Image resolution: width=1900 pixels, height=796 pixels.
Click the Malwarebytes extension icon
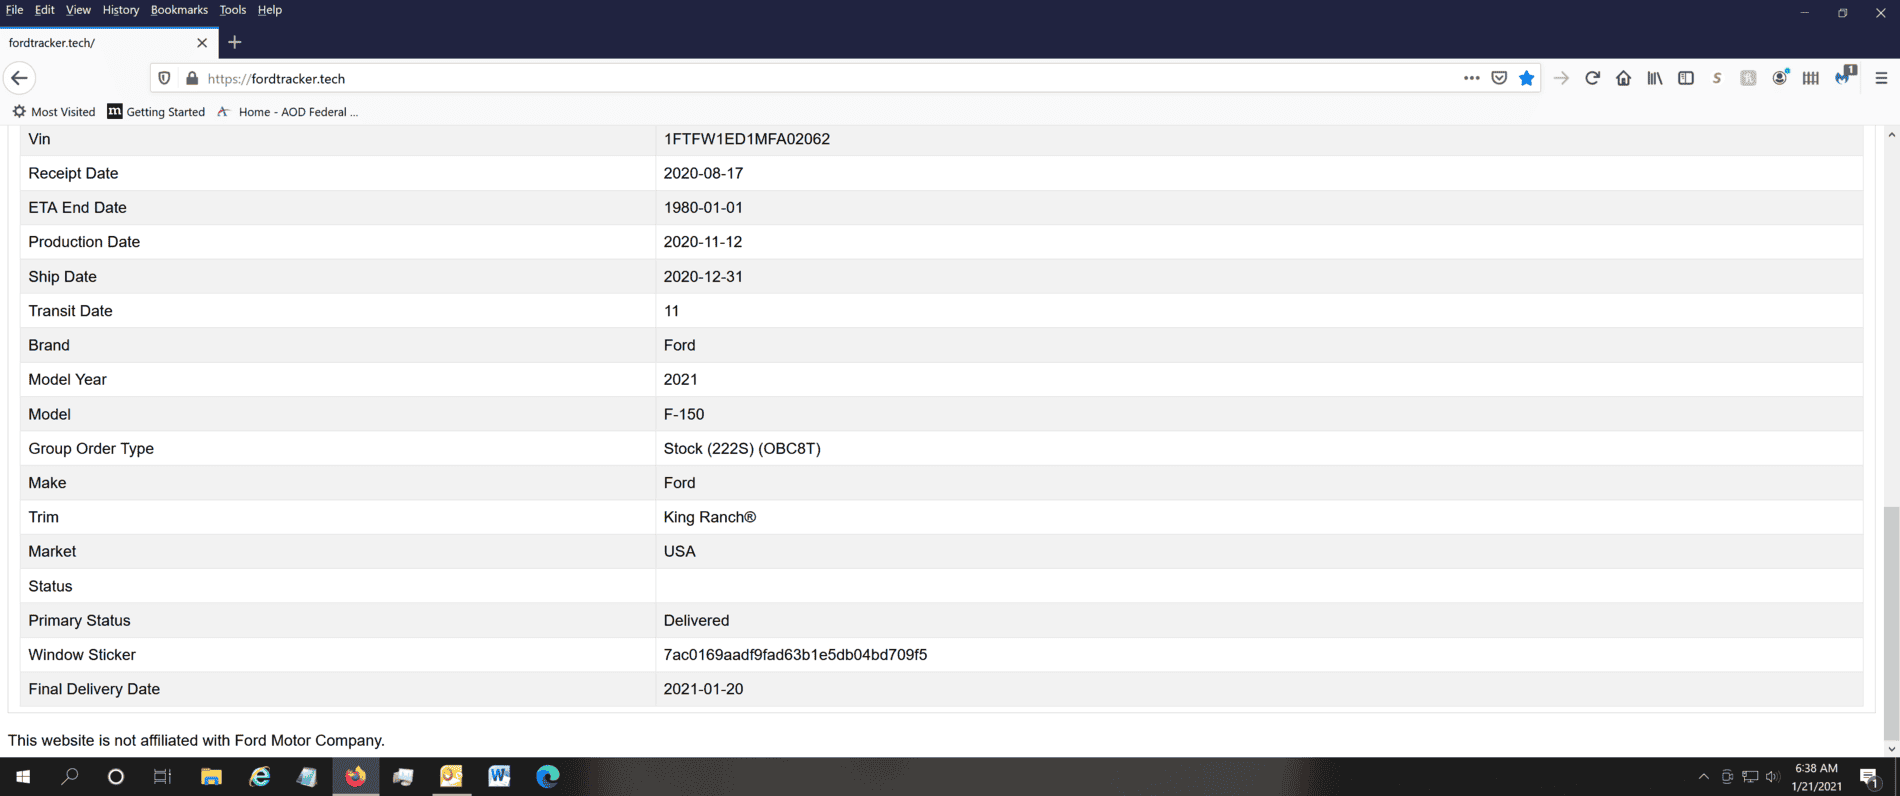pos(1843,77)
